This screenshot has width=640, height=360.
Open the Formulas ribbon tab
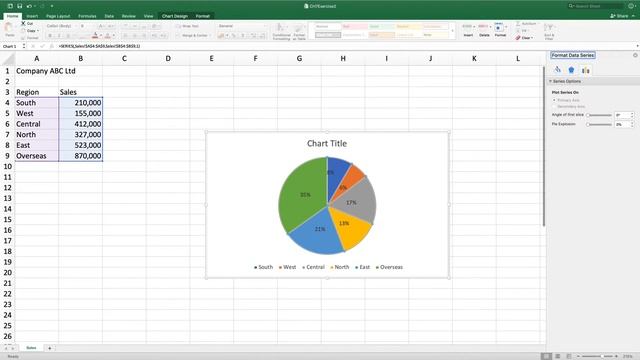[87, 16]
